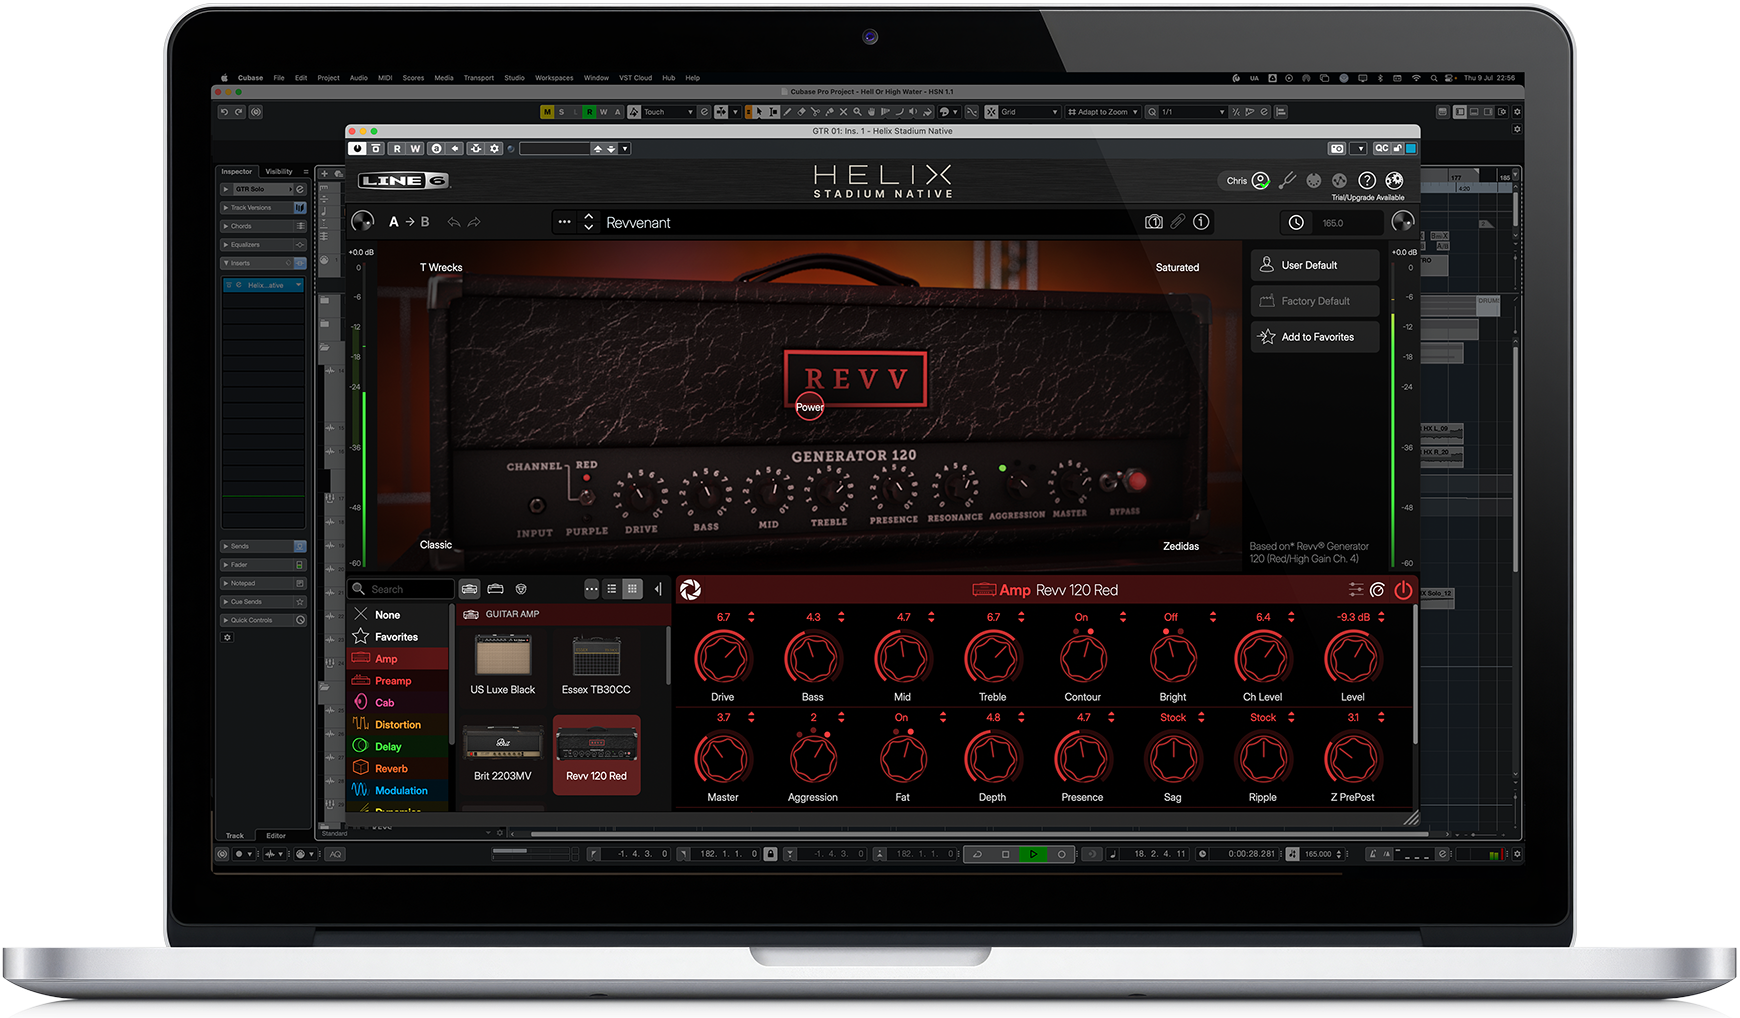Select the Cab category

(x=398, y=703)
